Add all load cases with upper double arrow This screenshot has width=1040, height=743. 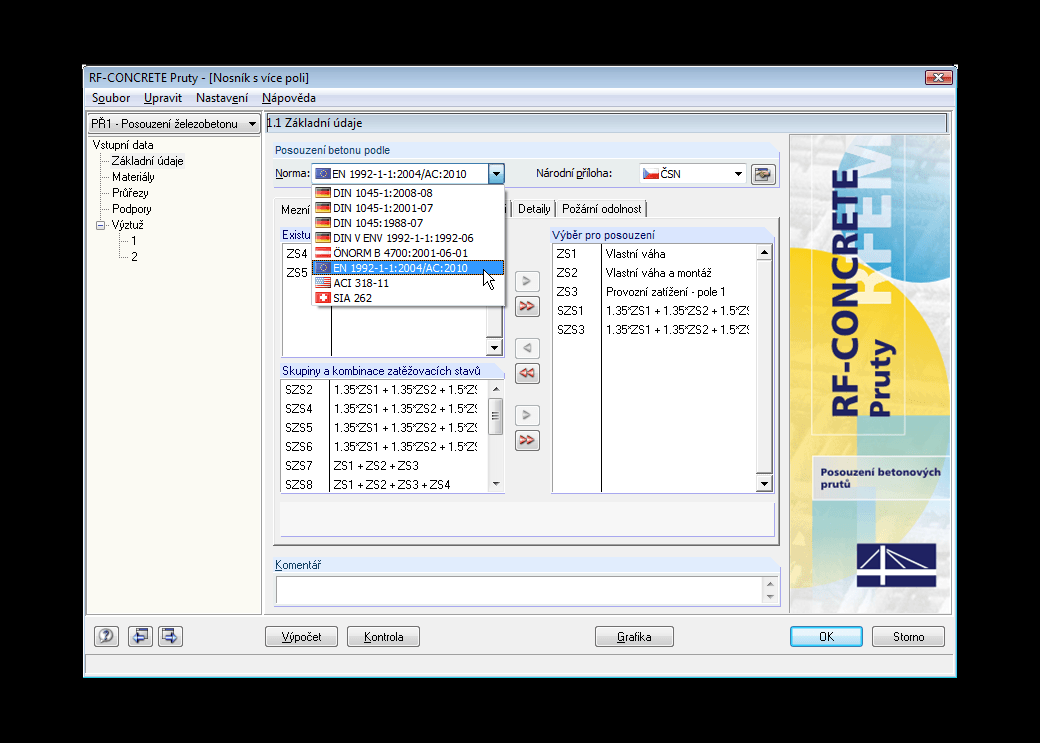pos(527,306)
